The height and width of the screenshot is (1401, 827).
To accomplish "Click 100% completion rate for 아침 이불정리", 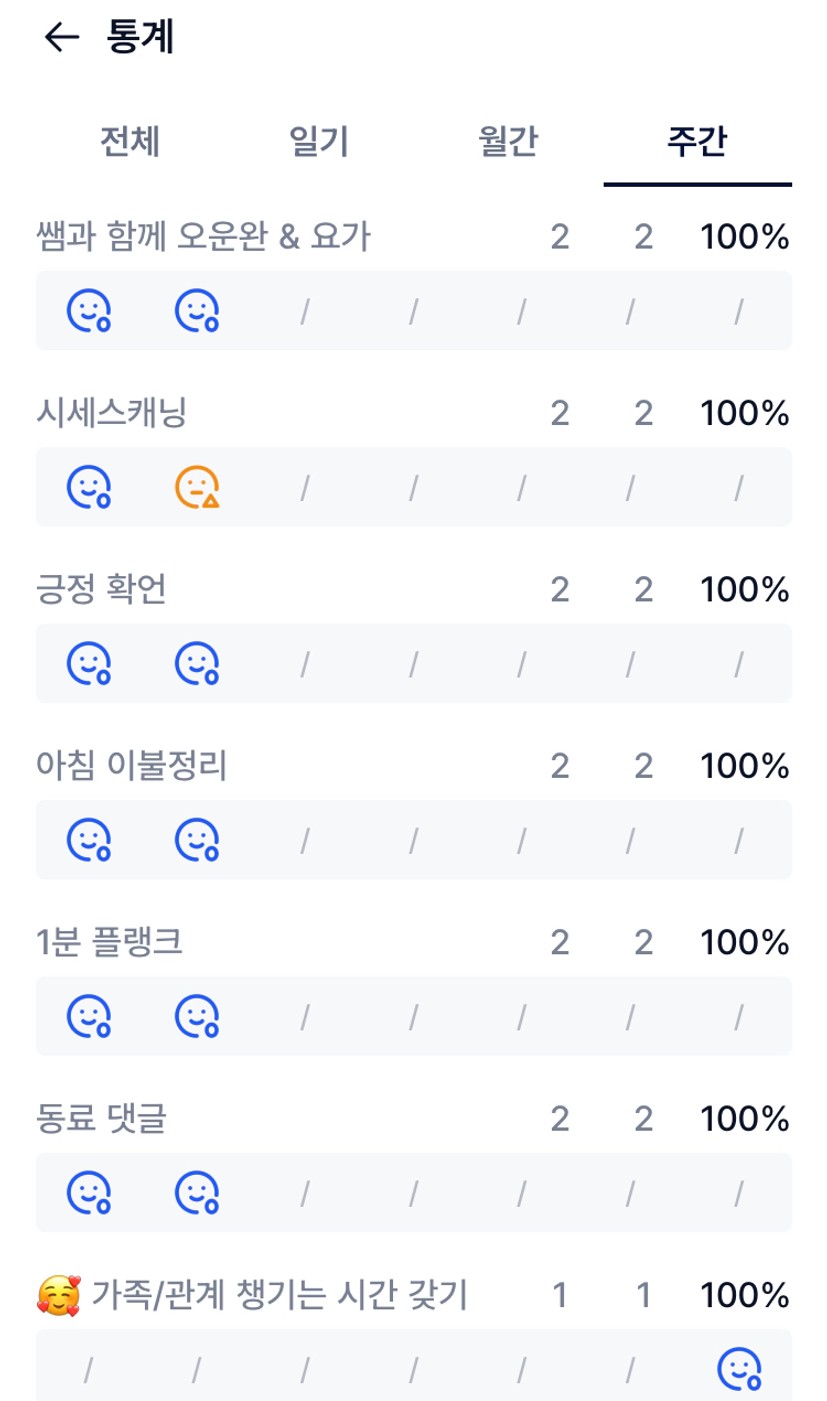I will (744, 766).
